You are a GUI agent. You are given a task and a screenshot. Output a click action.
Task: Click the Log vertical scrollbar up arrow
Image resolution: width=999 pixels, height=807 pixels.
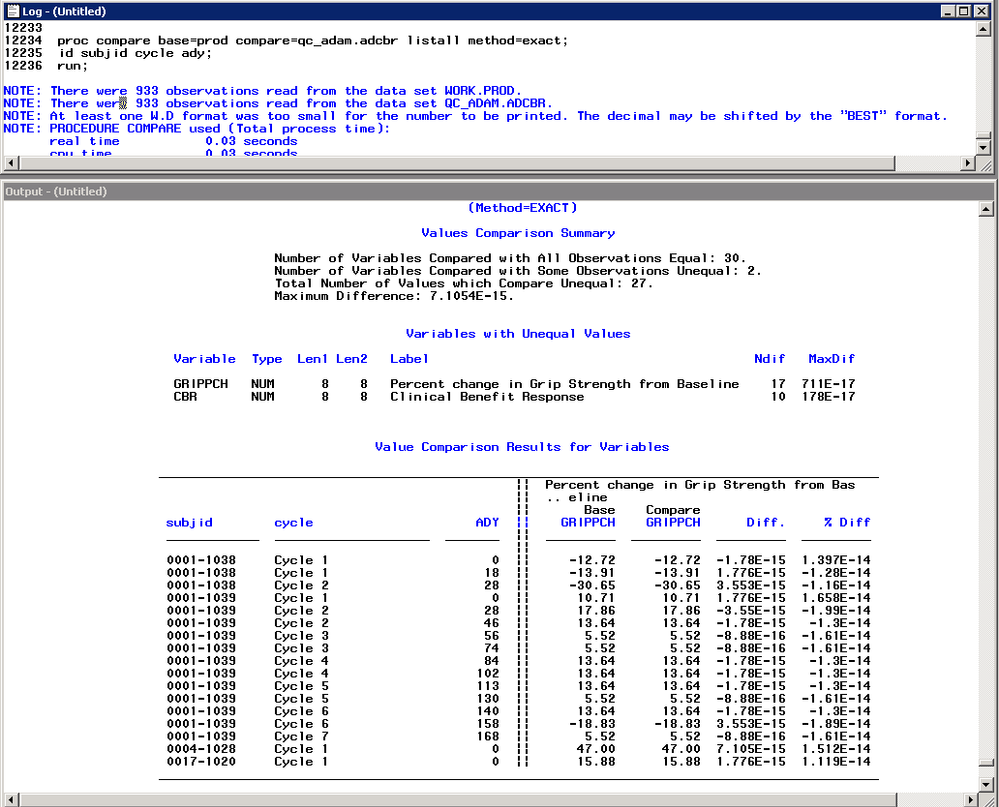coord(983,30)
